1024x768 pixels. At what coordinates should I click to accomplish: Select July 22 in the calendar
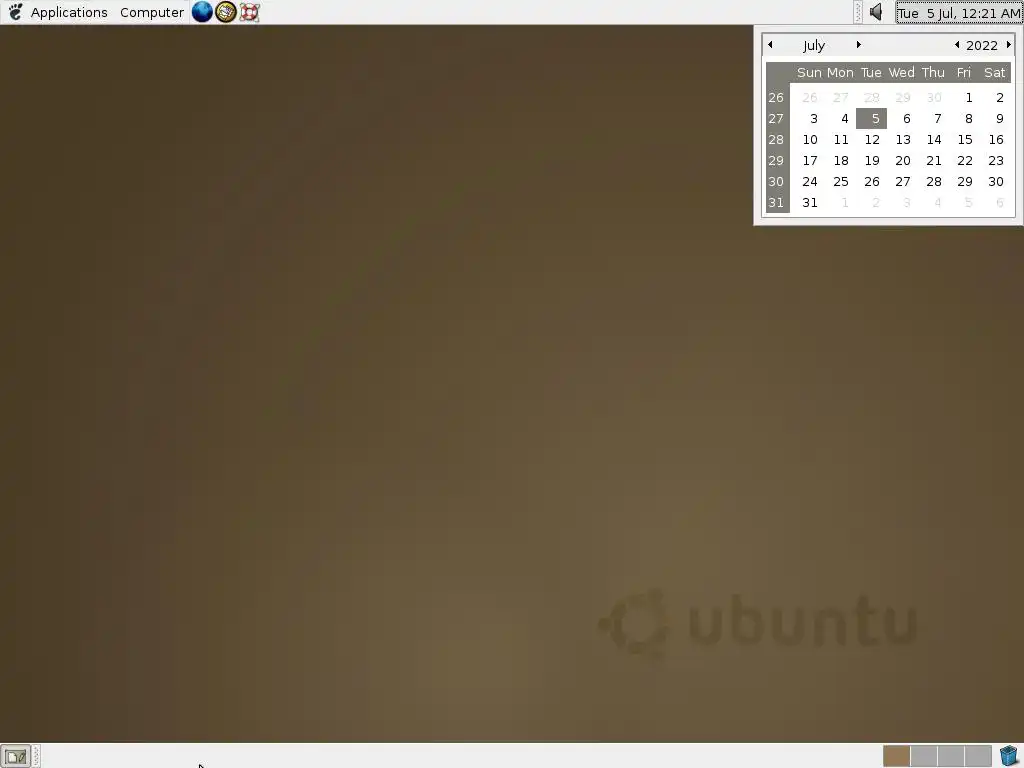[x=965, y=160]
